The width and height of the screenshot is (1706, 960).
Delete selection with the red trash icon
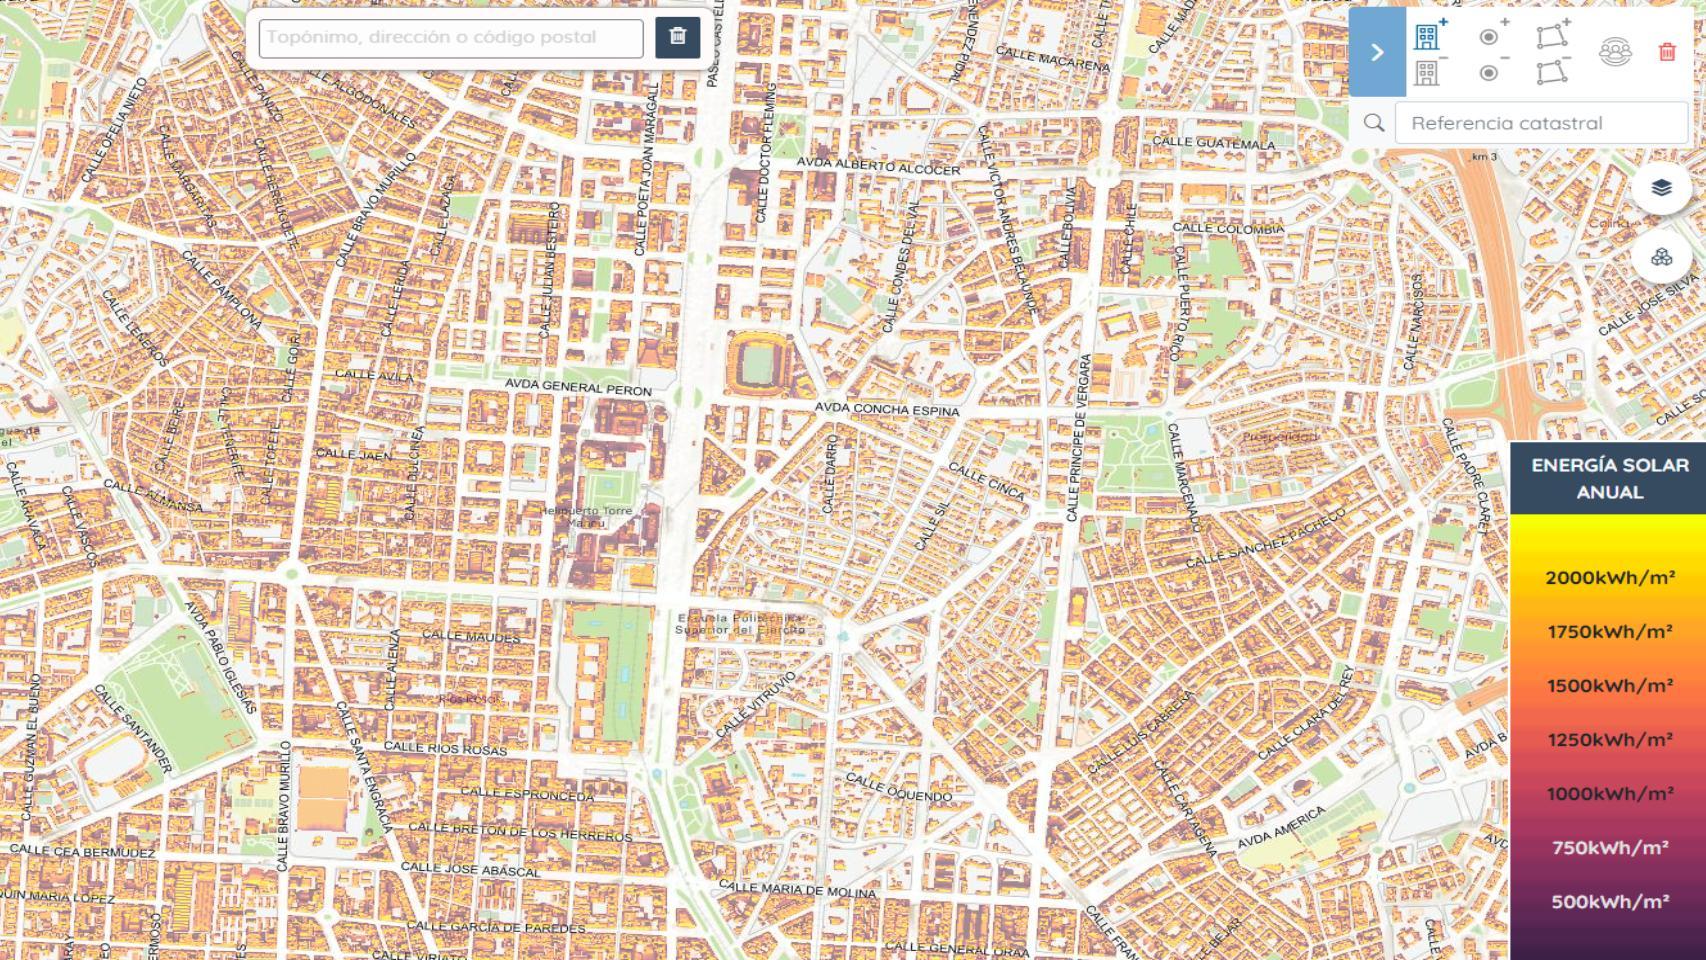[x=1666, y=52]
